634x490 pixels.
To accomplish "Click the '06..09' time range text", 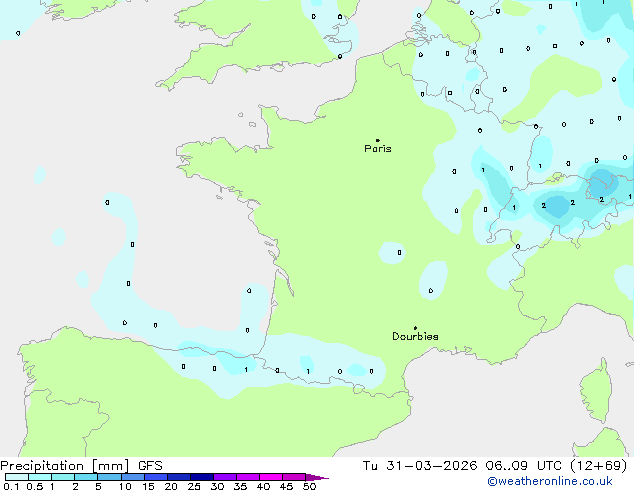I will 507,466.
